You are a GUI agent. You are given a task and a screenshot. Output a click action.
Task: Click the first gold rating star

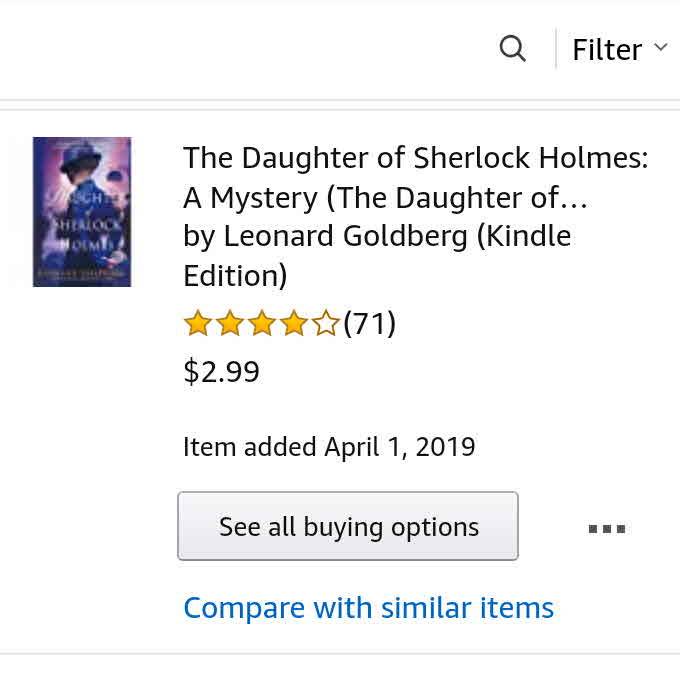point(197,324)
